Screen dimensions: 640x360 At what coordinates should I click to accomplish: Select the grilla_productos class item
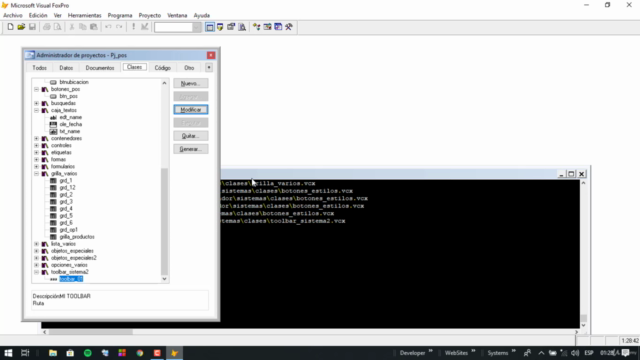pos(77,237)
